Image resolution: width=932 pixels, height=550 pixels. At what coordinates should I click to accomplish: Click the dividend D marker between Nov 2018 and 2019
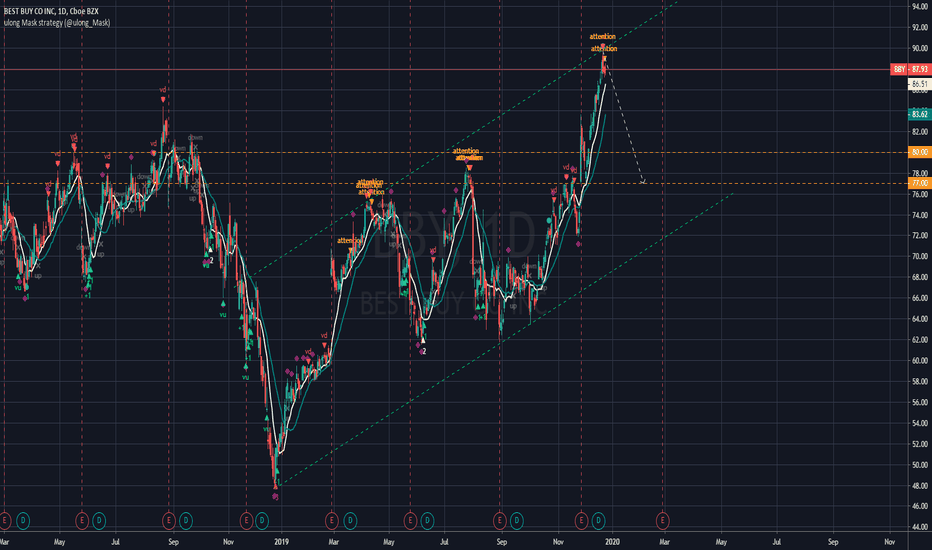tap(262, 521)
